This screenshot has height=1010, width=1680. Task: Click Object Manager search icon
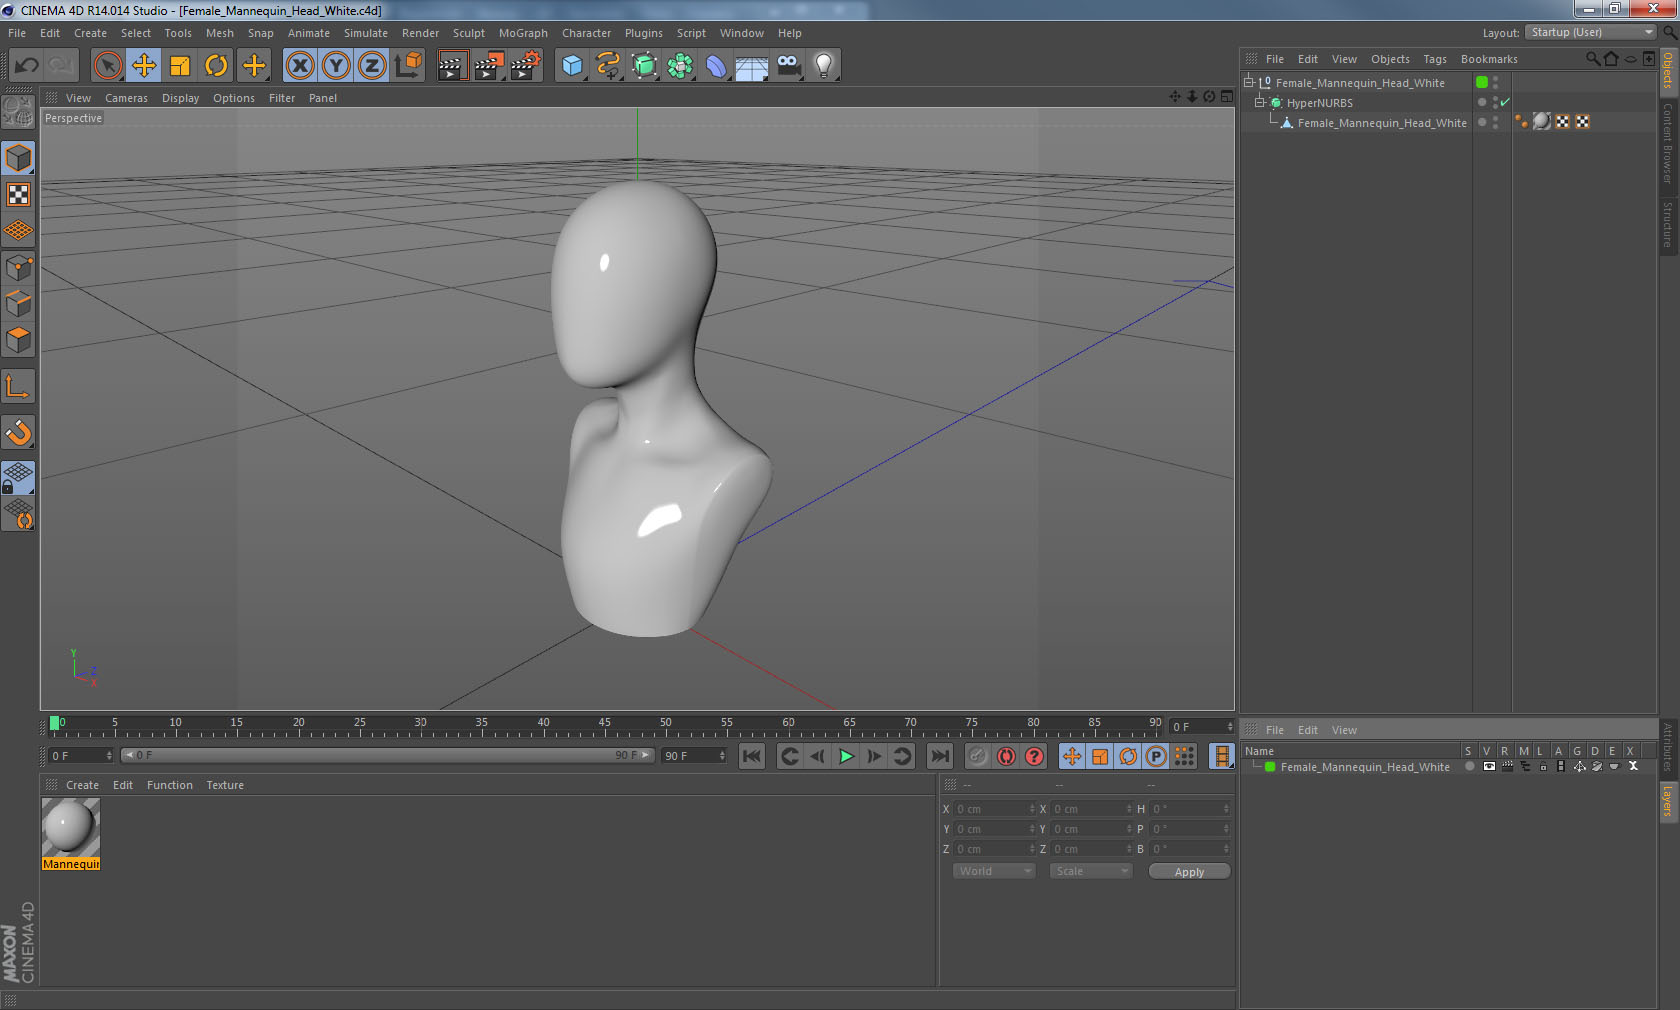pyautogui.click(x=1593, y=59)
